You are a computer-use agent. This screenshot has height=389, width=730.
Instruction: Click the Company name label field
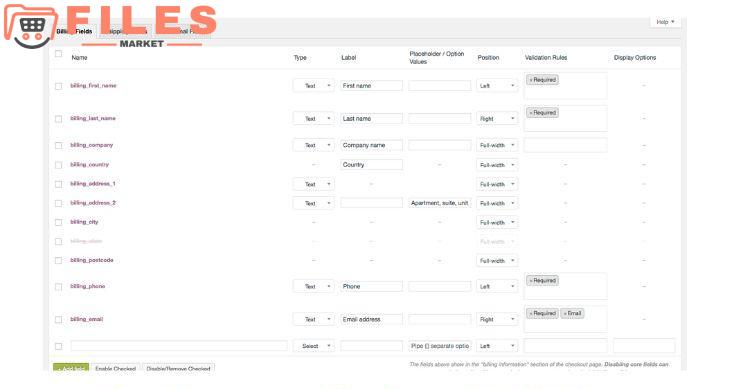tap(371, 145)
